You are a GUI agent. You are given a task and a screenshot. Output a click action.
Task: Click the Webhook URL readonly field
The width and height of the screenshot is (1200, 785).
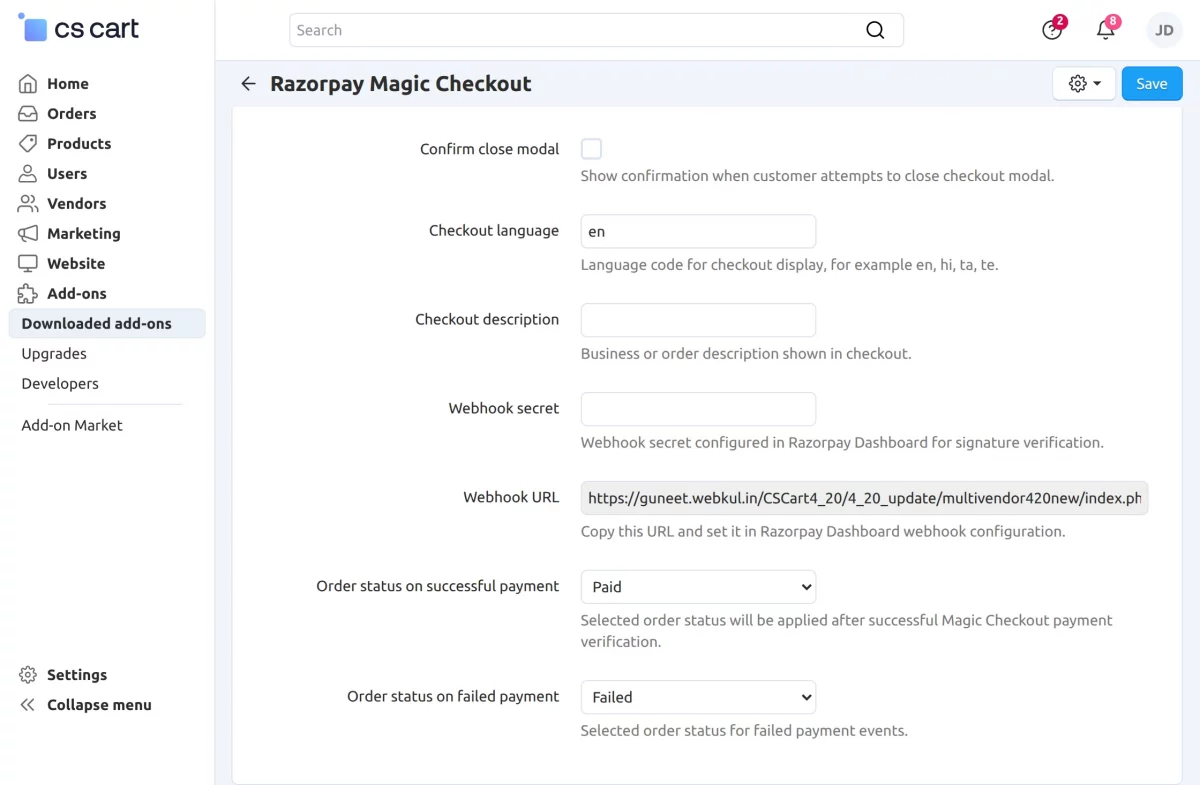pos(864,498)
